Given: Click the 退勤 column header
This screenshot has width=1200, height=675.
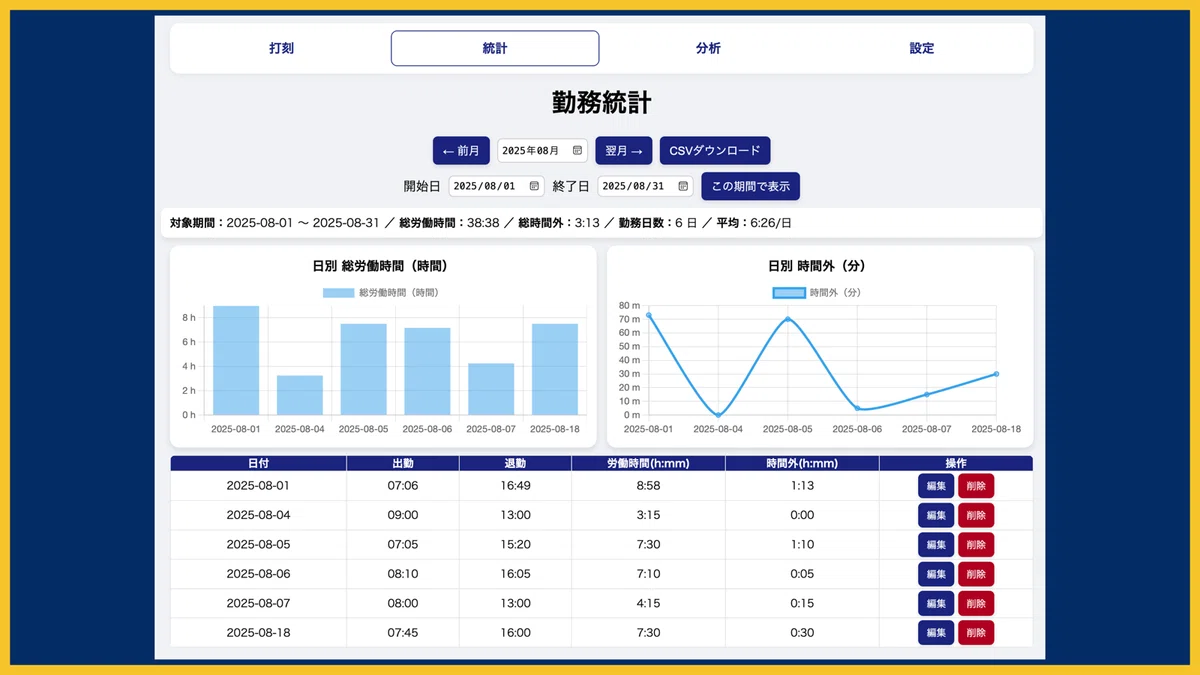Looking at the screenshot, I should [516, 463].
